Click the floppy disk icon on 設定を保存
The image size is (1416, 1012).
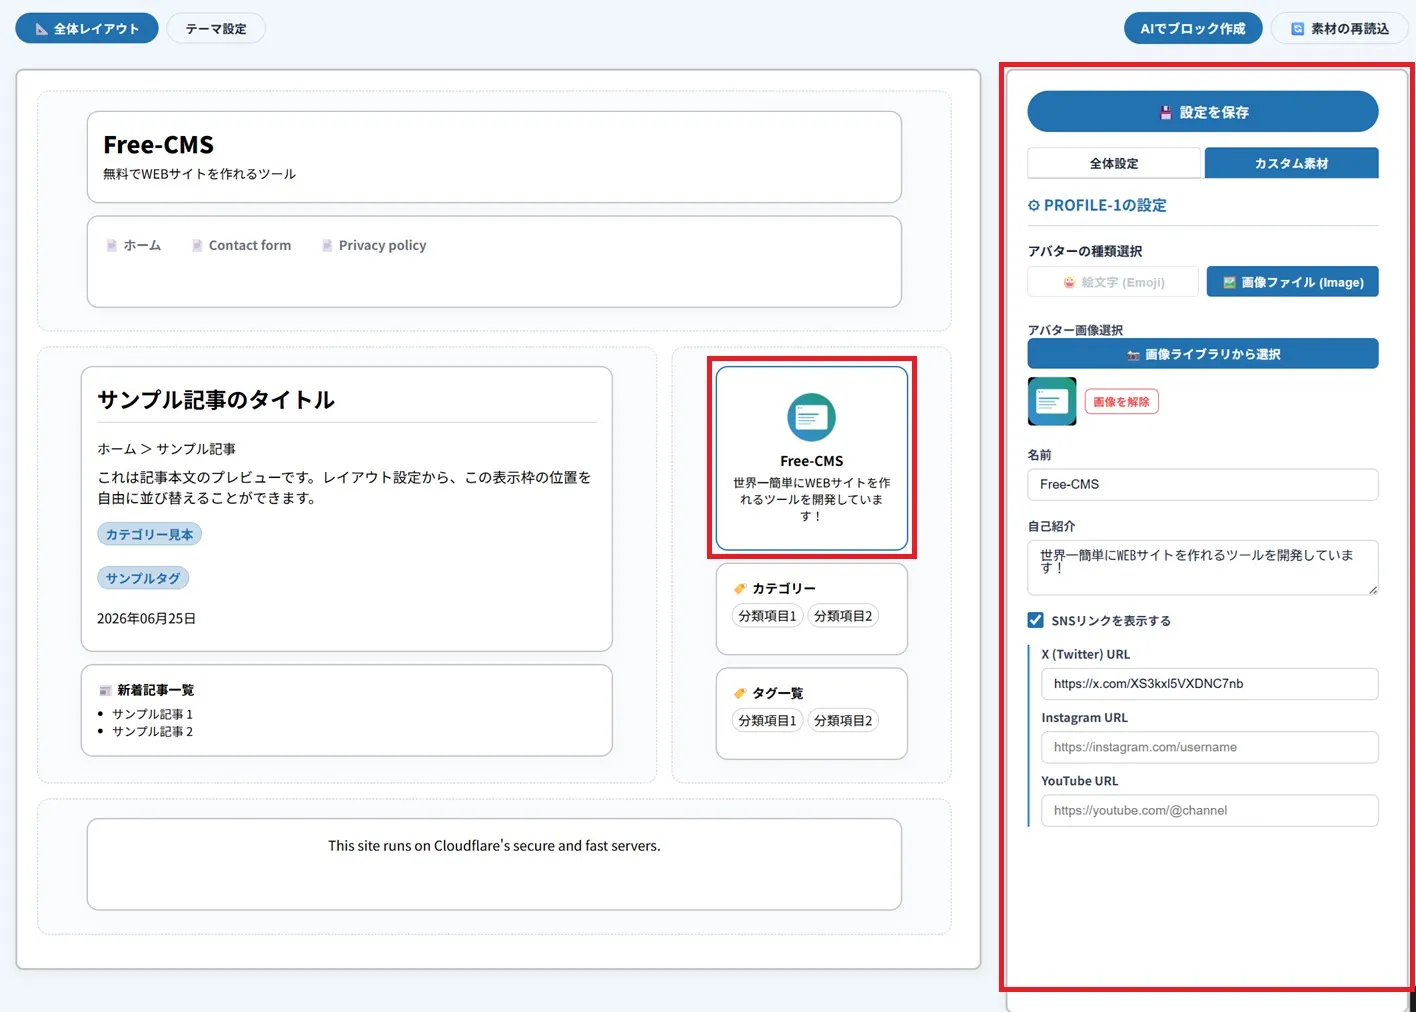point(1165,113)
